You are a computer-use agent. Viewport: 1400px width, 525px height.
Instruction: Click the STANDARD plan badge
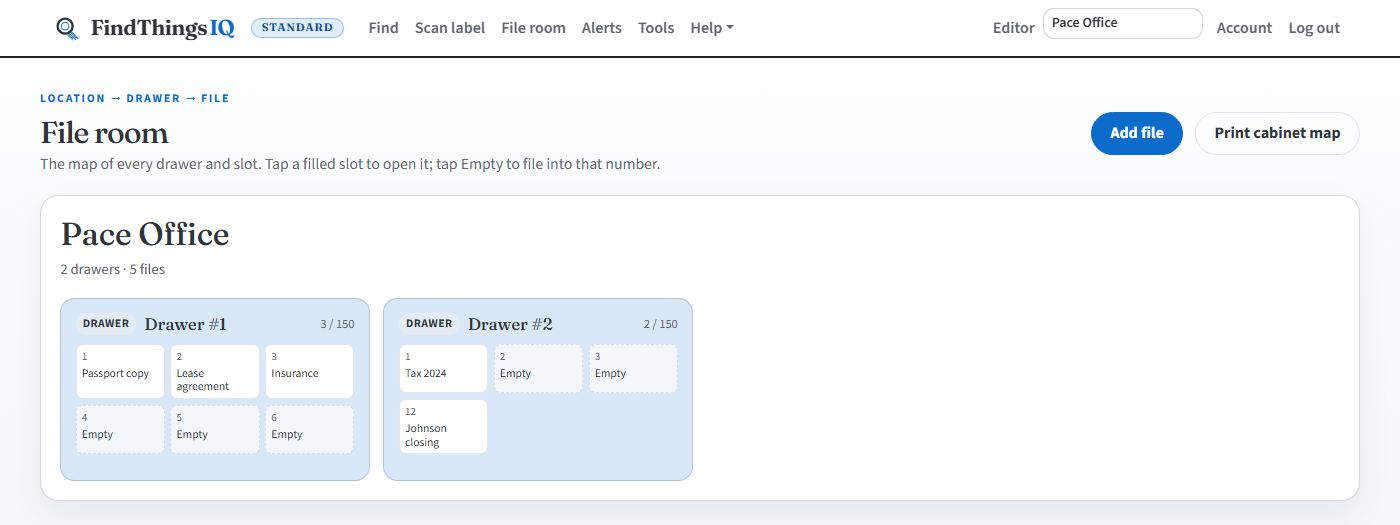(297, 28)
